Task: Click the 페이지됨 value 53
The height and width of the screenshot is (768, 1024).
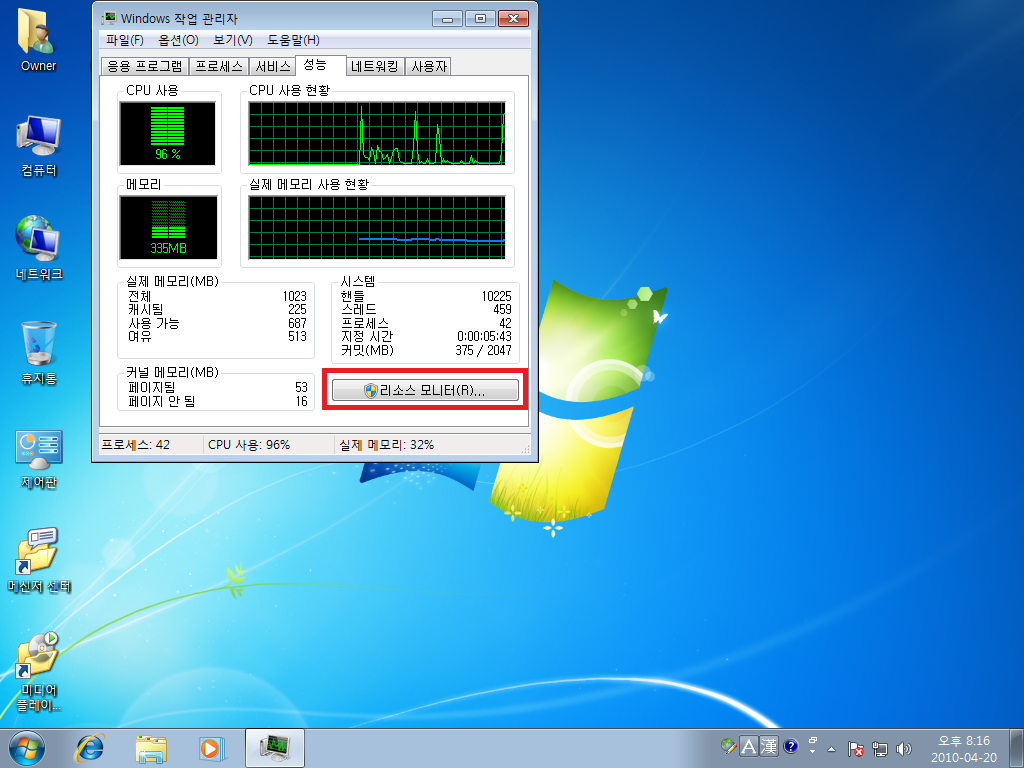Action: (301, 387)
